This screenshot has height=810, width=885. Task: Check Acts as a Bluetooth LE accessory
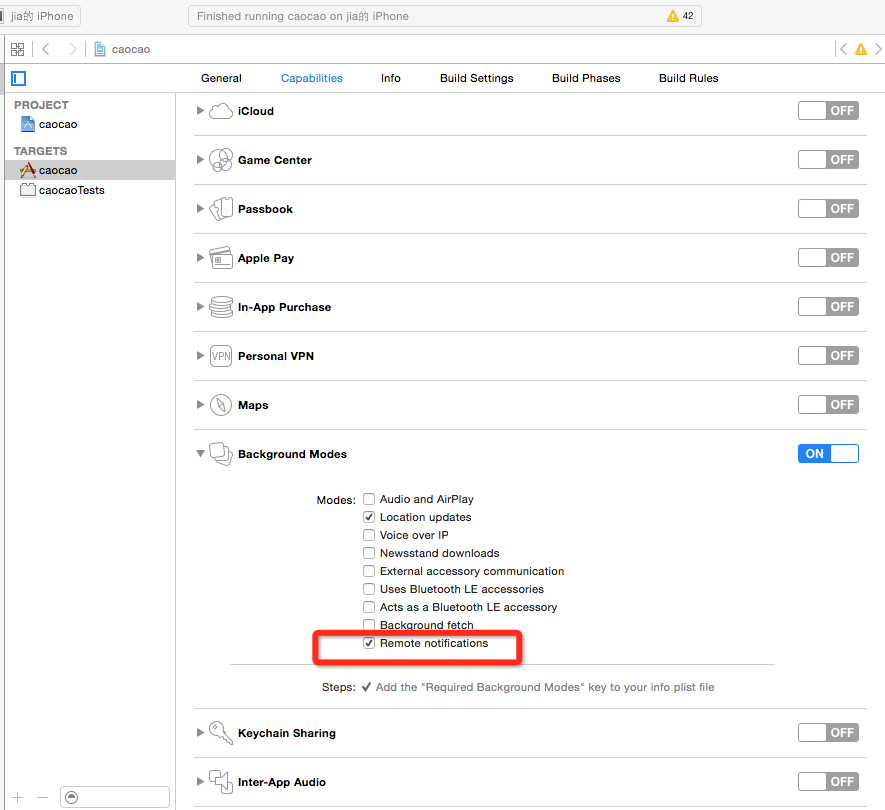[369, 607]
